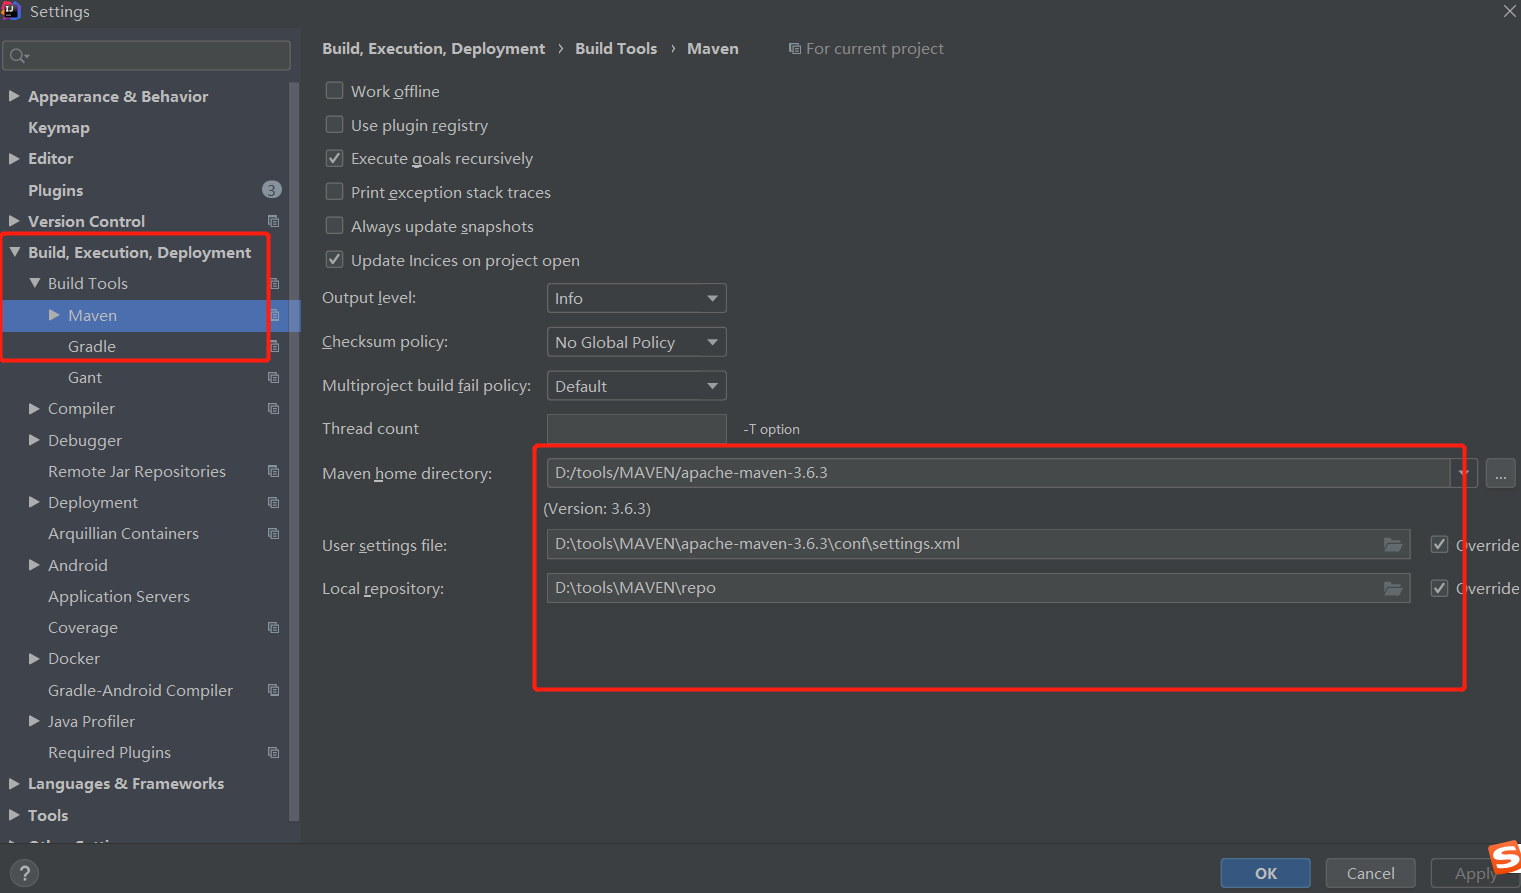Select Android settings item
This screenshot has height=893, width=1521.
tap(78, 565)
